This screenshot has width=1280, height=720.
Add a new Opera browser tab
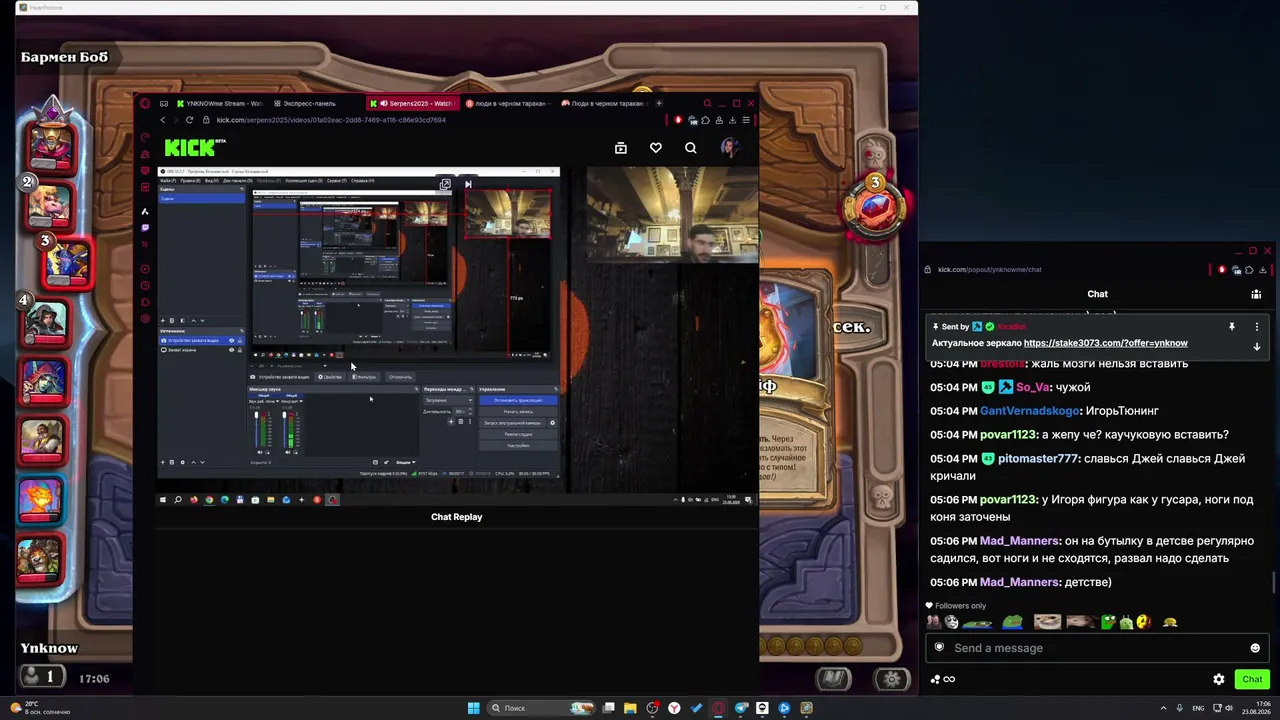pos(658,103)
